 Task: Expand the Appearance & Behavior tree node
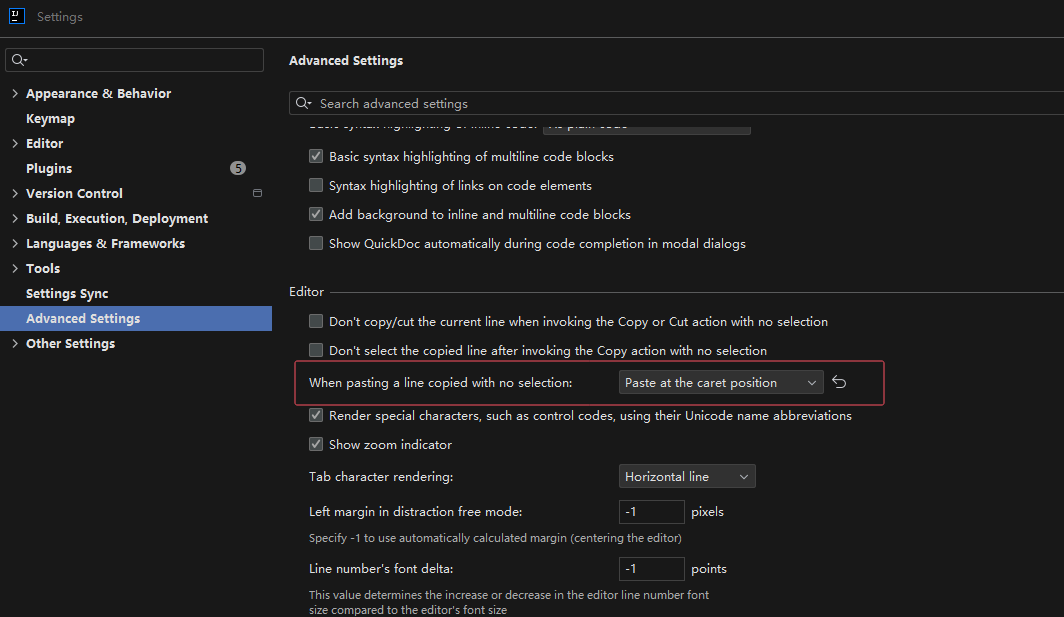[14, 94]
